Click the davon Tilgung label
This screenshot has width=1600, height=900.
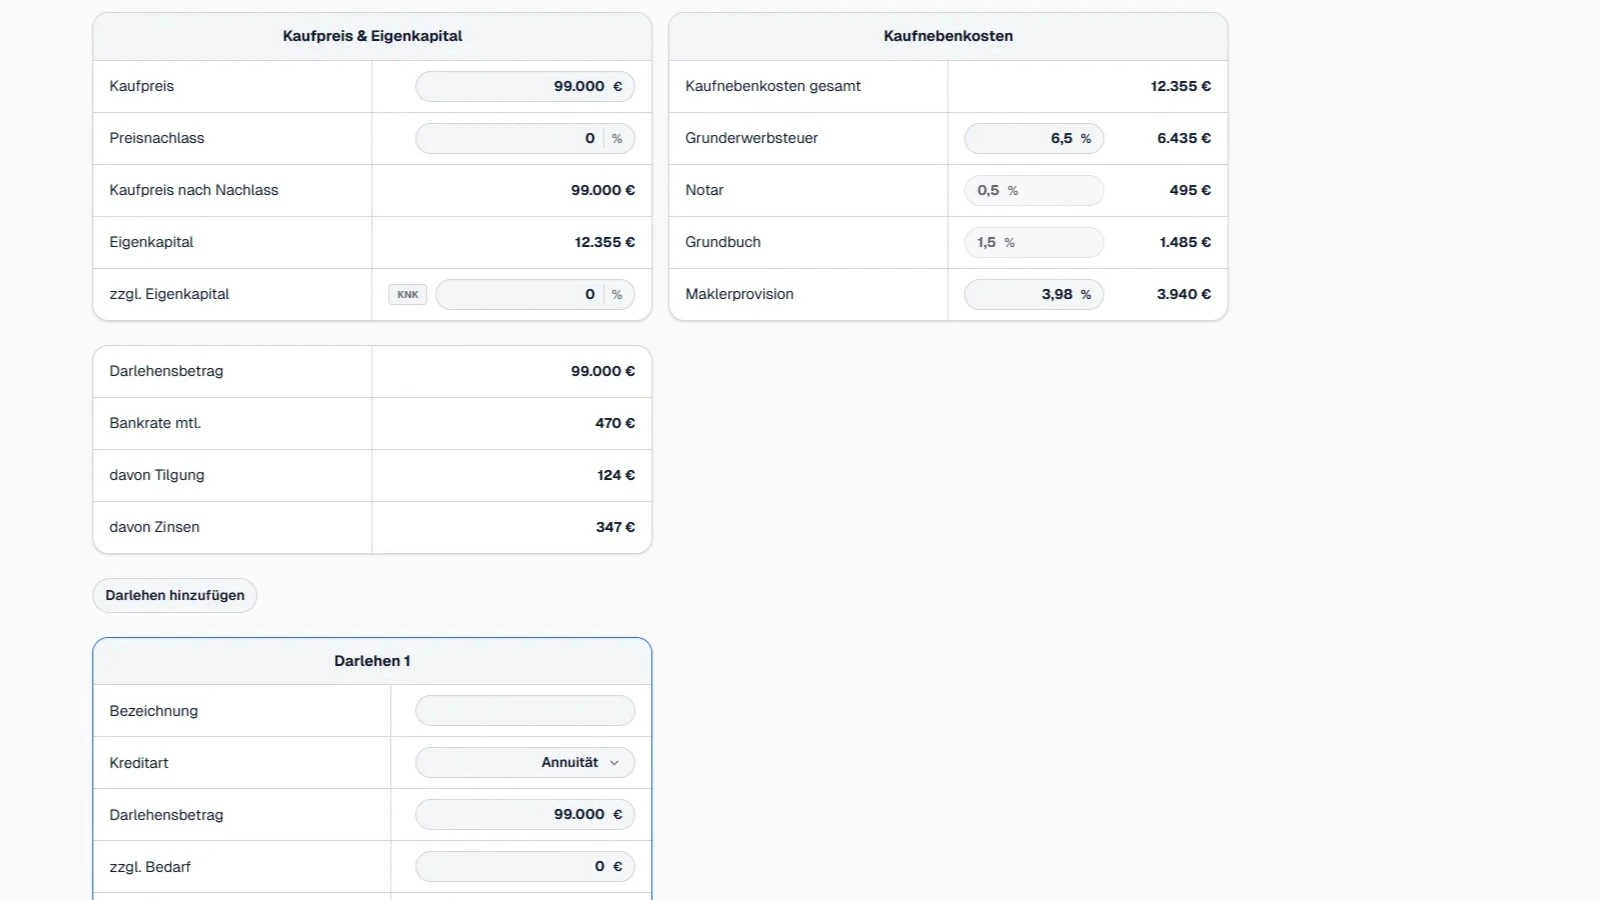click(157, 475)
